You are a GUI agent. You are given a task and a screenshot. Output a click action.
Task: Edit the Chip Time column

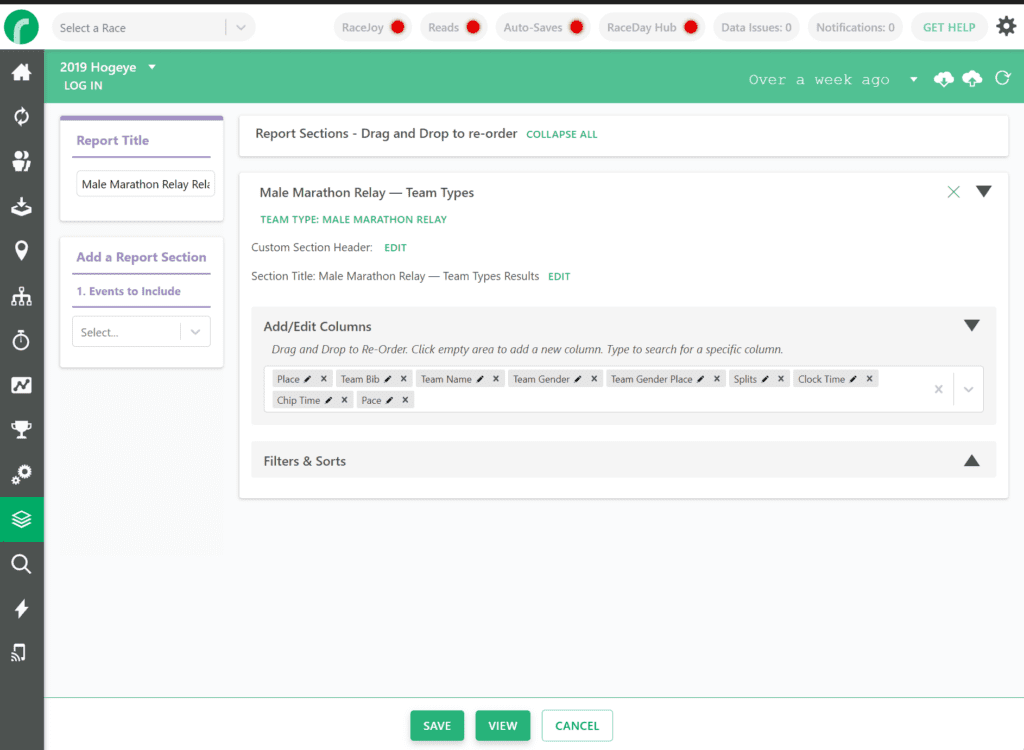tap(328, 400)
